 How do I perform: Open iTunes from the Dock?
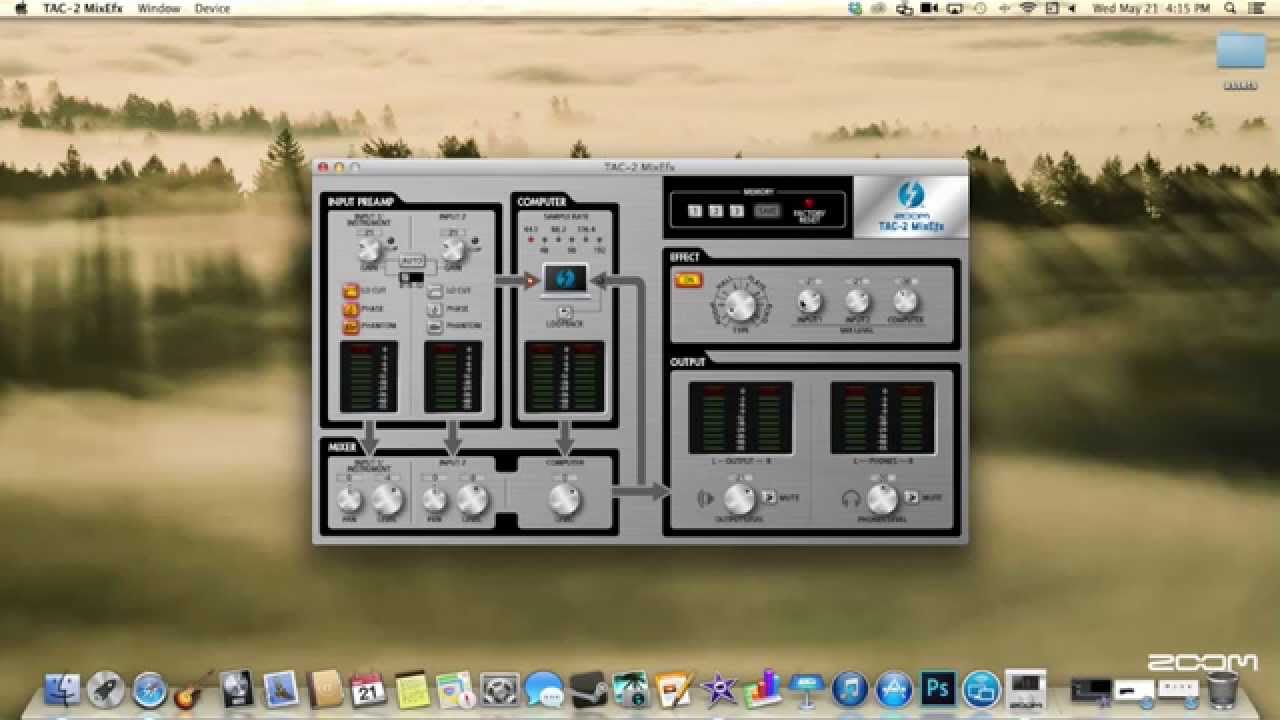[850, 689]
